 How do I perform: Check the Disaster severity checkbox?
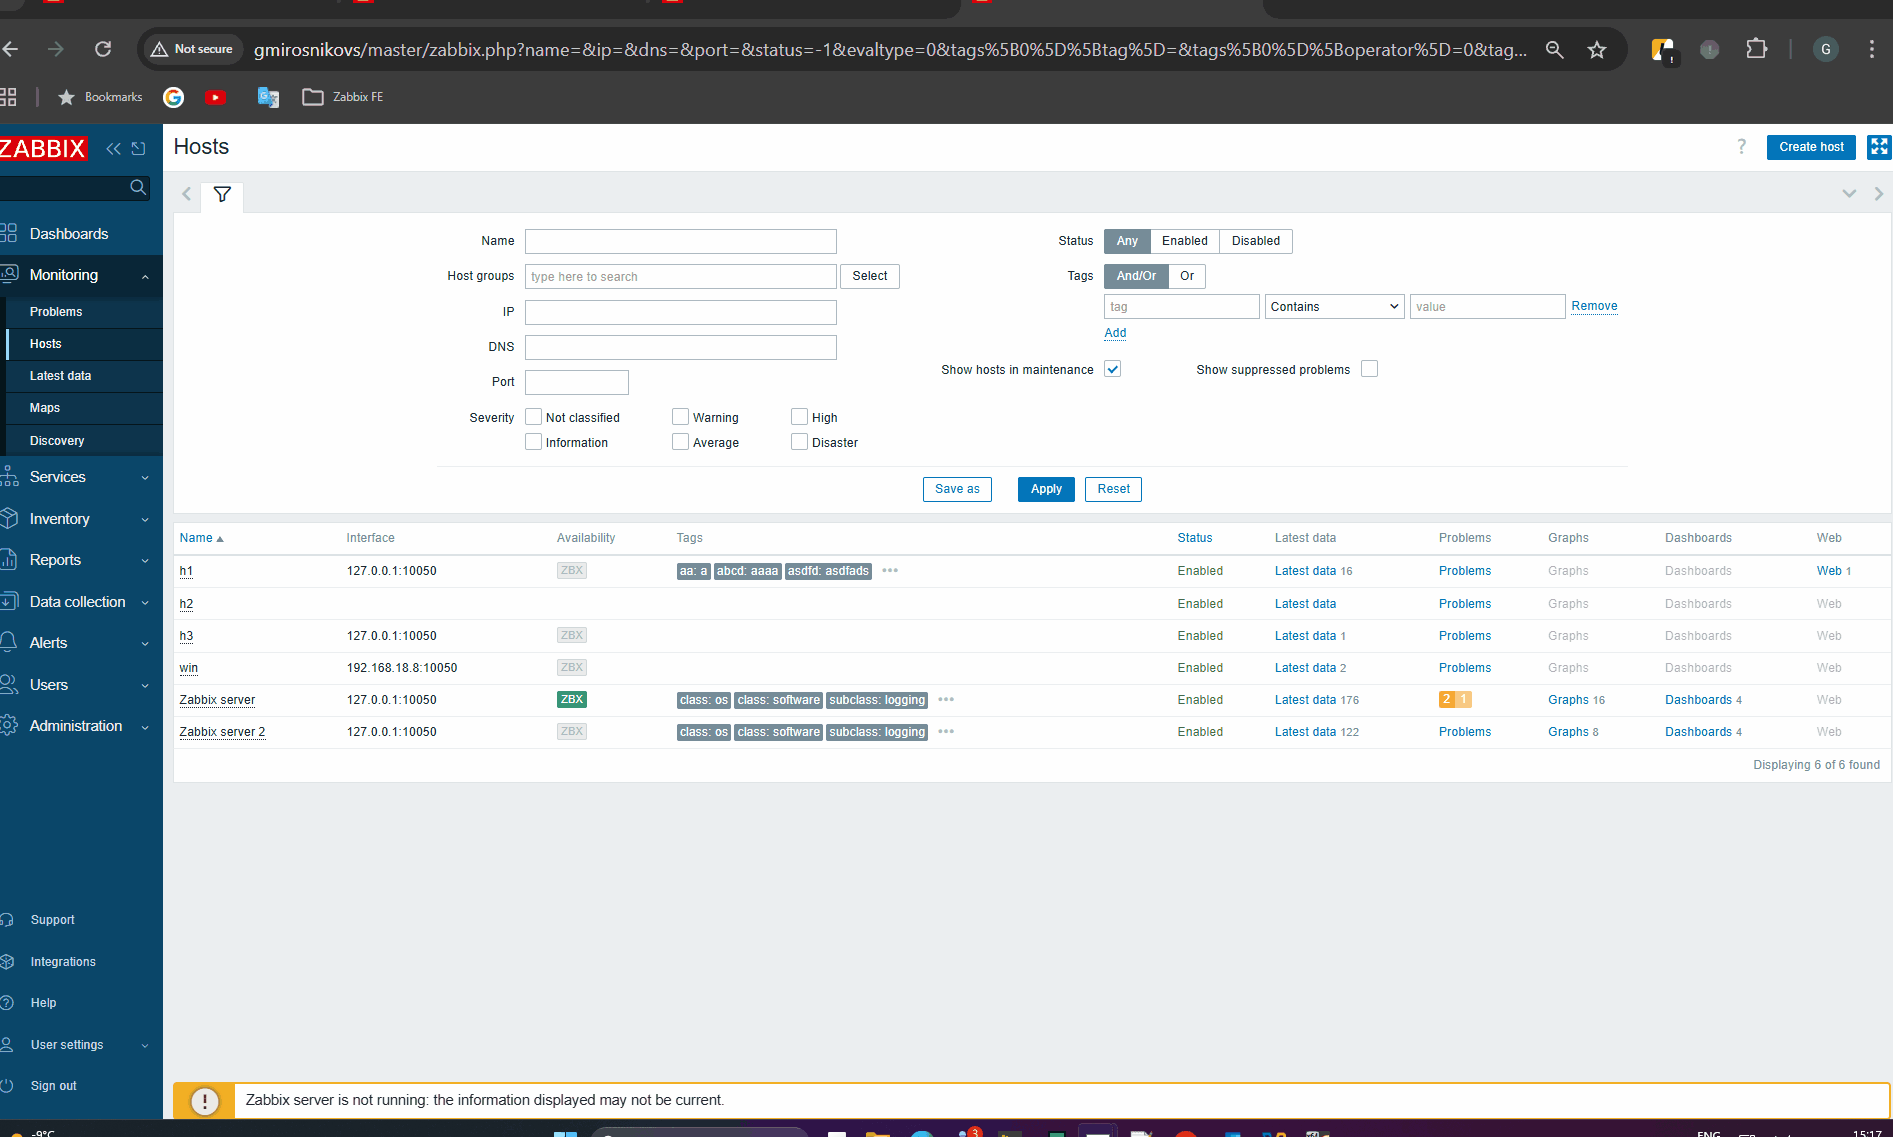pyautogui.click(x=799, y=442)
